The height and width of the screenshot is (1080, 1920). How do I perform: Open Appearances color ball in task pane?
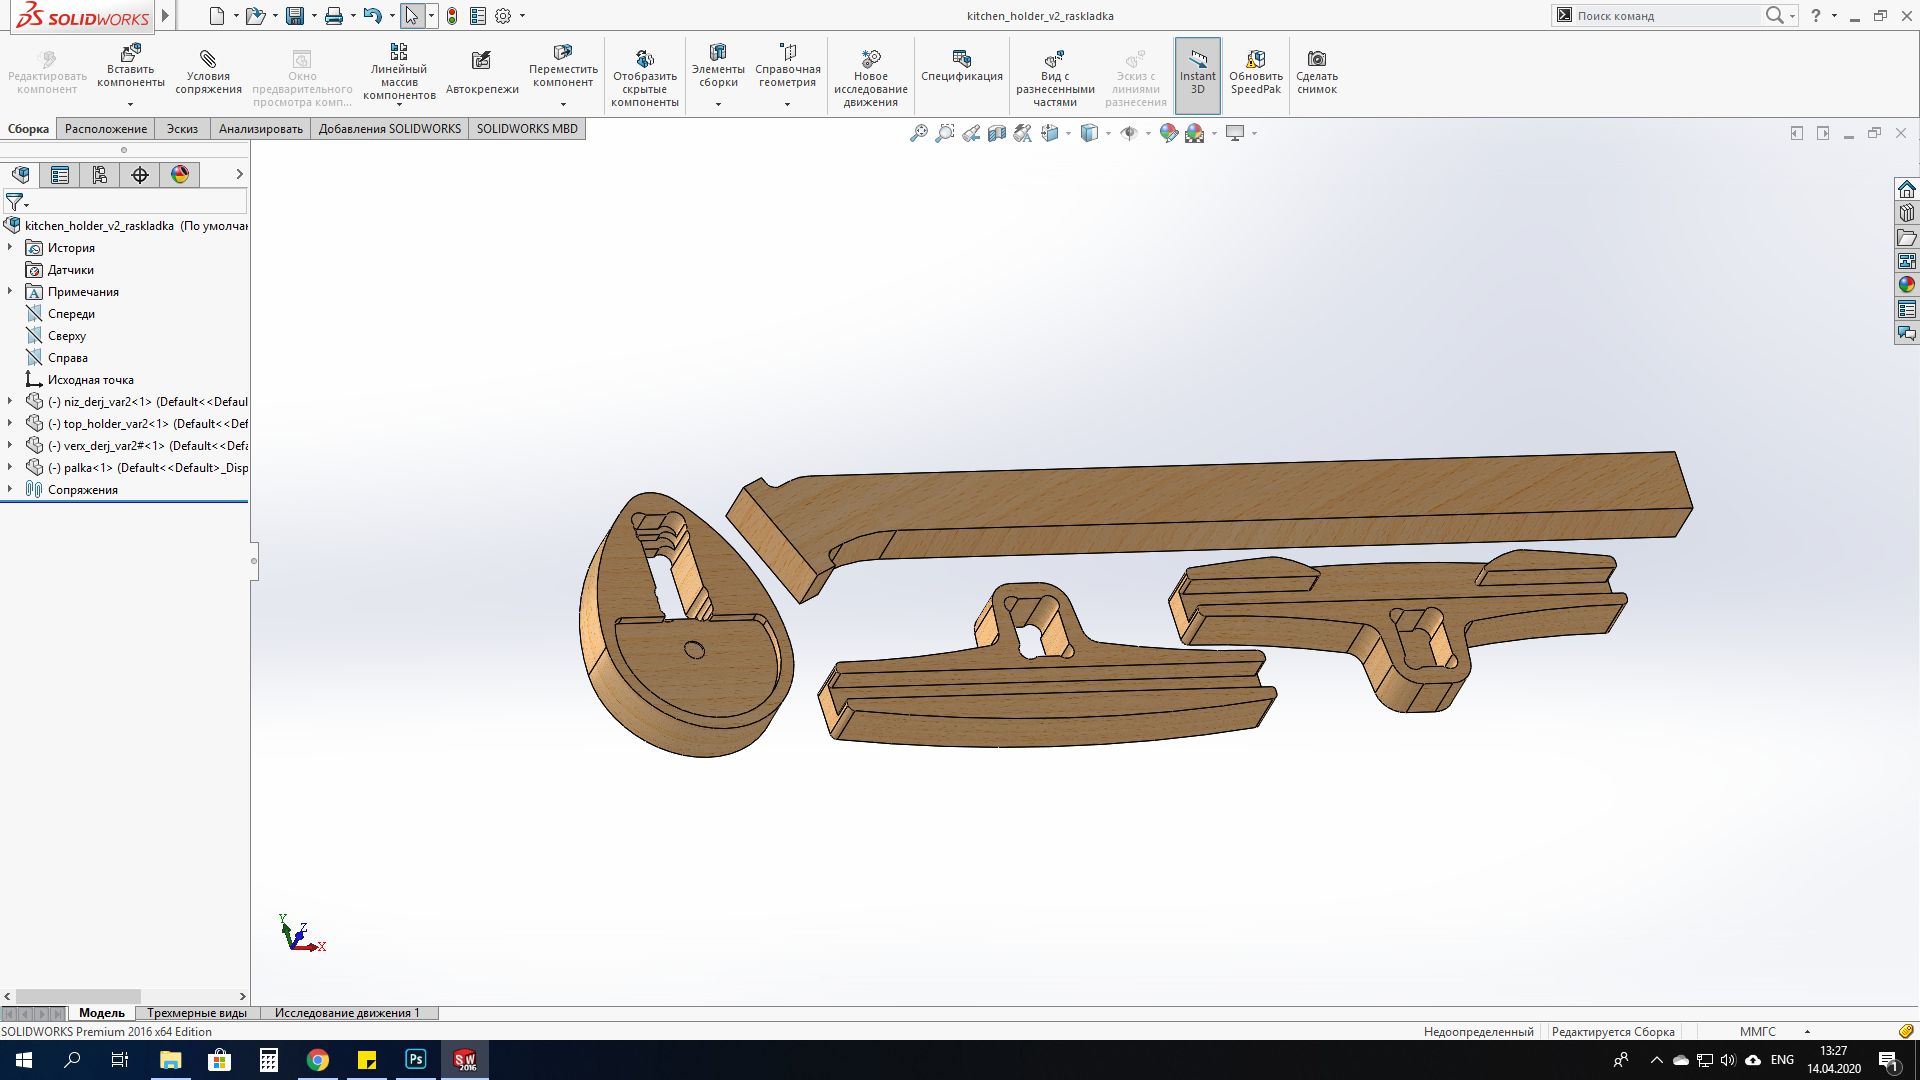coord(1907,285)
